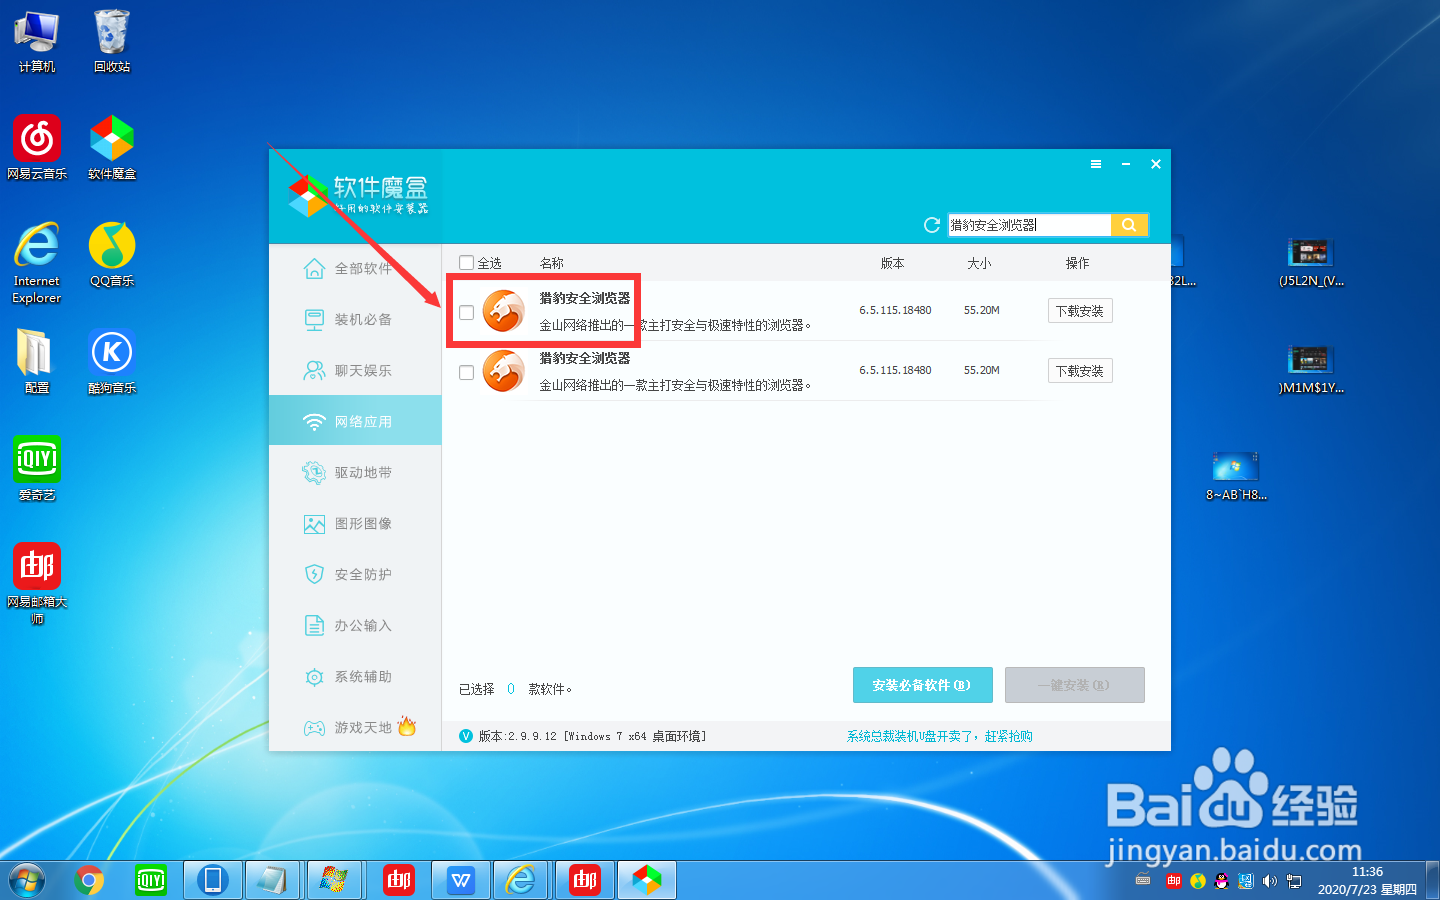
Task: Open Chrome from the taskbar
Action: tap(89, 880)
